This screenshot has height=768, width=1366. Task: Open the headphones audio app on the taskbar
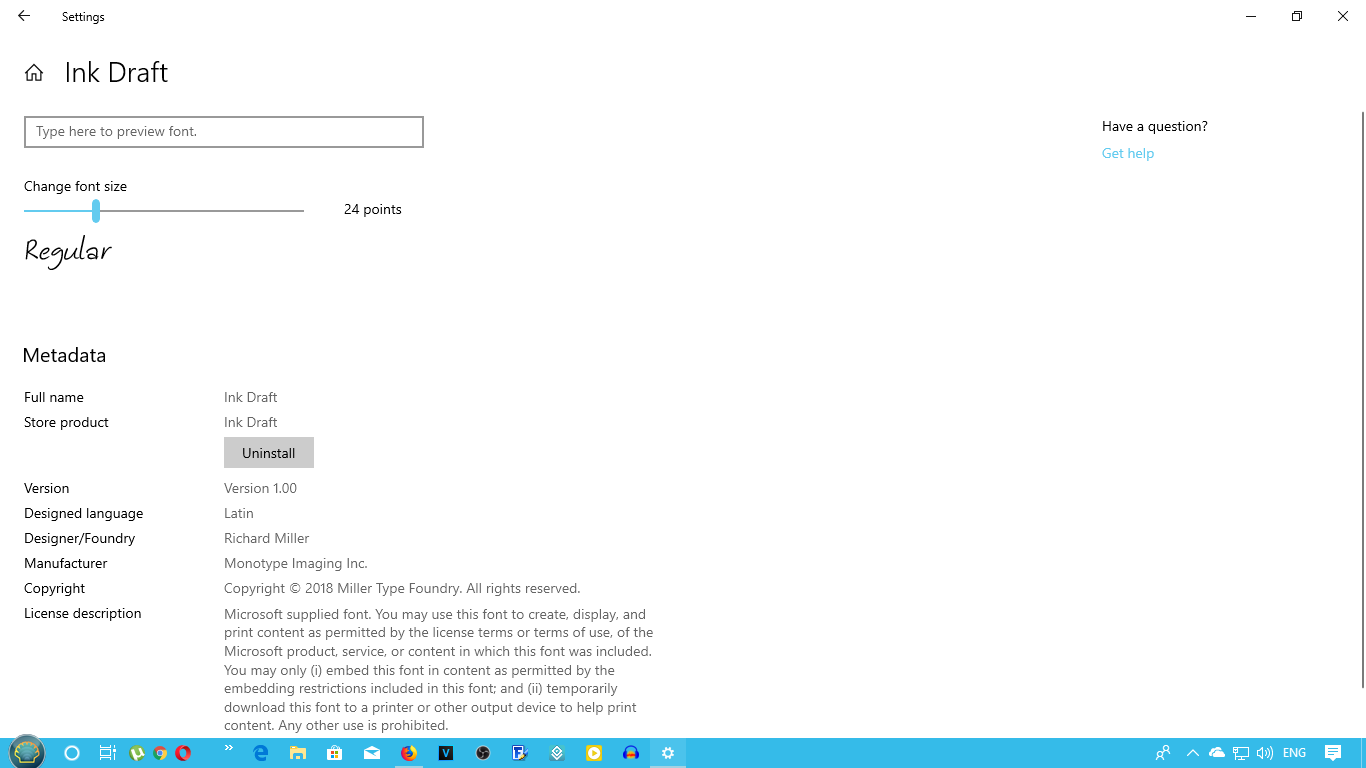[x=631, y=753]
